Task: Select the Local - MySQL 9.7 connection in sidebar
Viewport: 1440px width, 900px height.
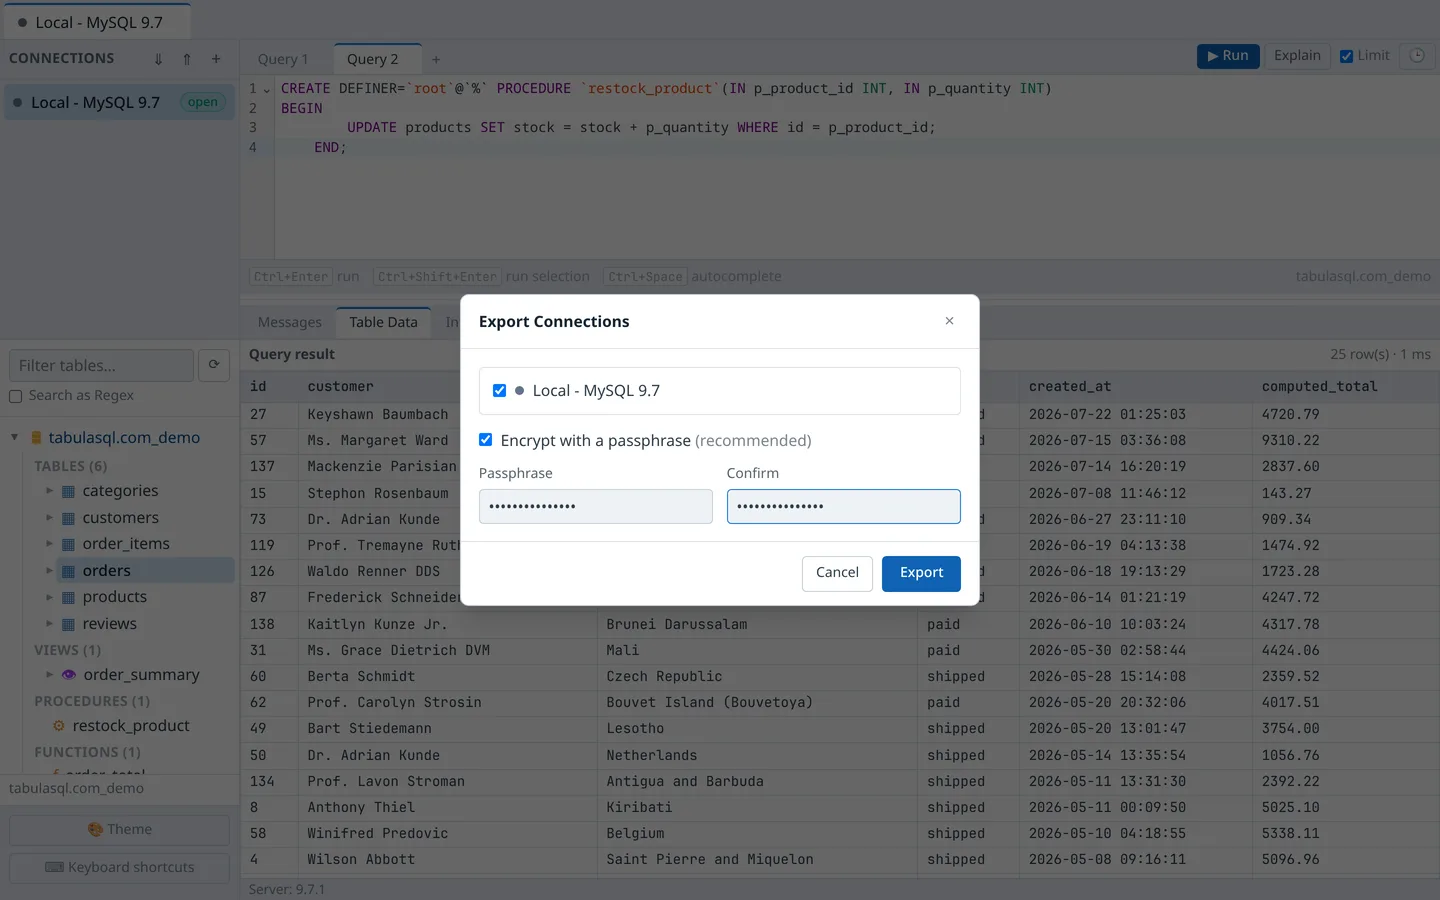Action: (120, 102)
